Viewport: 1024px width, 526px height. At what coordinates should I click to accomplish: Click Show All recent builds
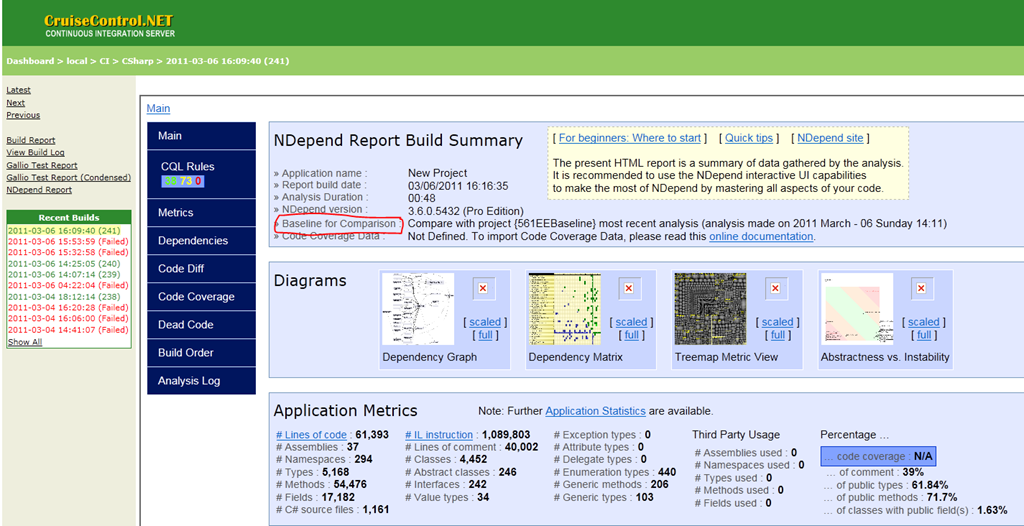[x=25, y=342]
